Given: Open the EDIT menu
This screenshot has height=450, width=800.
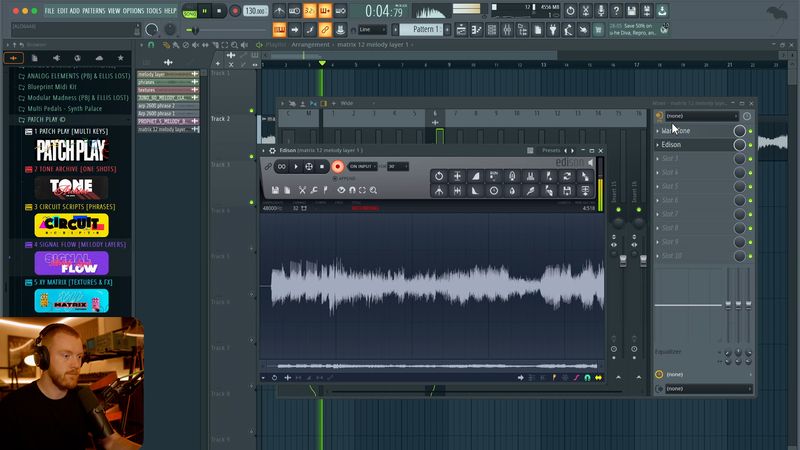Looking at the screenshot, I should coord(62,11).
